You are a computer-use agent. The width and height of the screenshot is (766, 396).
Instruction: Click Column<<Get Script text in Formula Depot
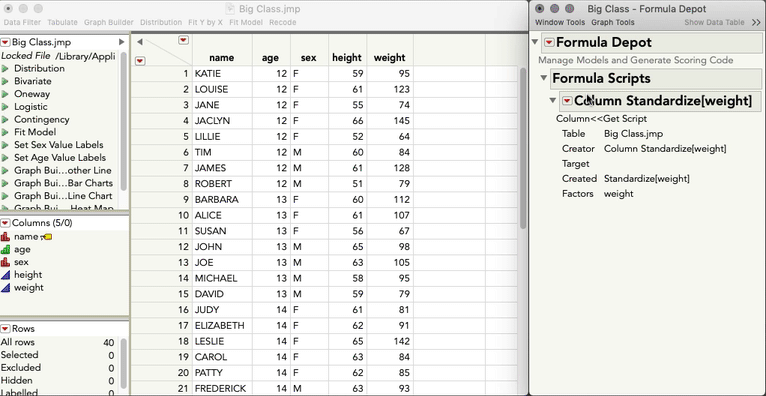click(x=601, y=119)
